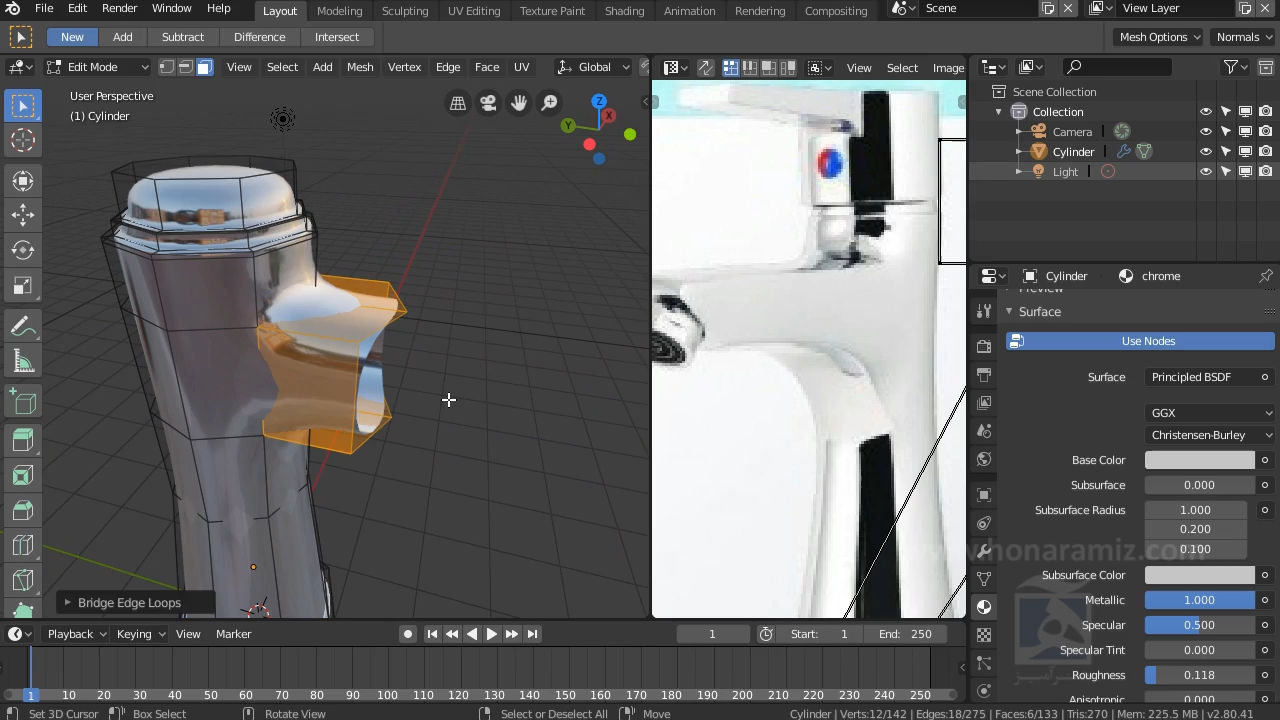
Task: Hide the Camera object in viewport
Action: pyautogui.click(x=1206, y=132)
